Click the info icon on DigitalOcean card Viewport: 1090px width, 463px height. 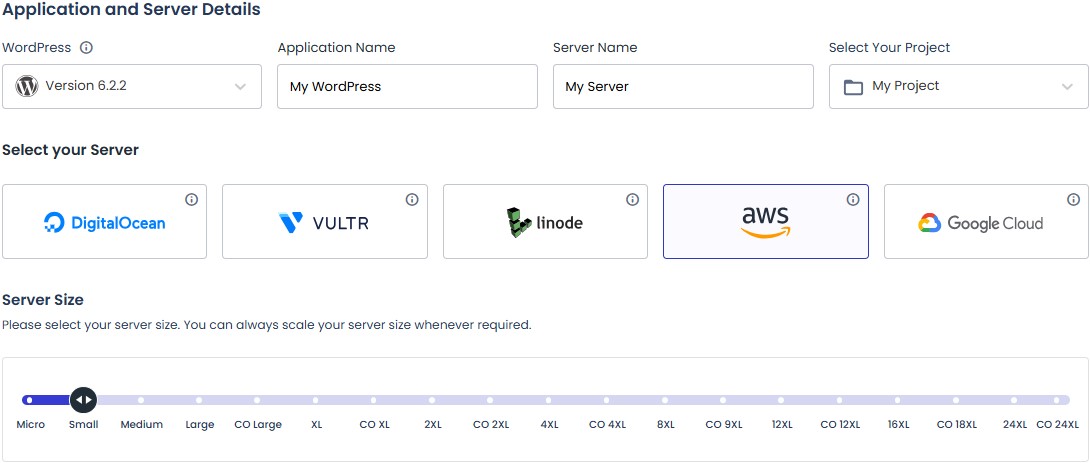pyautogui.click(x=192, y=200)
